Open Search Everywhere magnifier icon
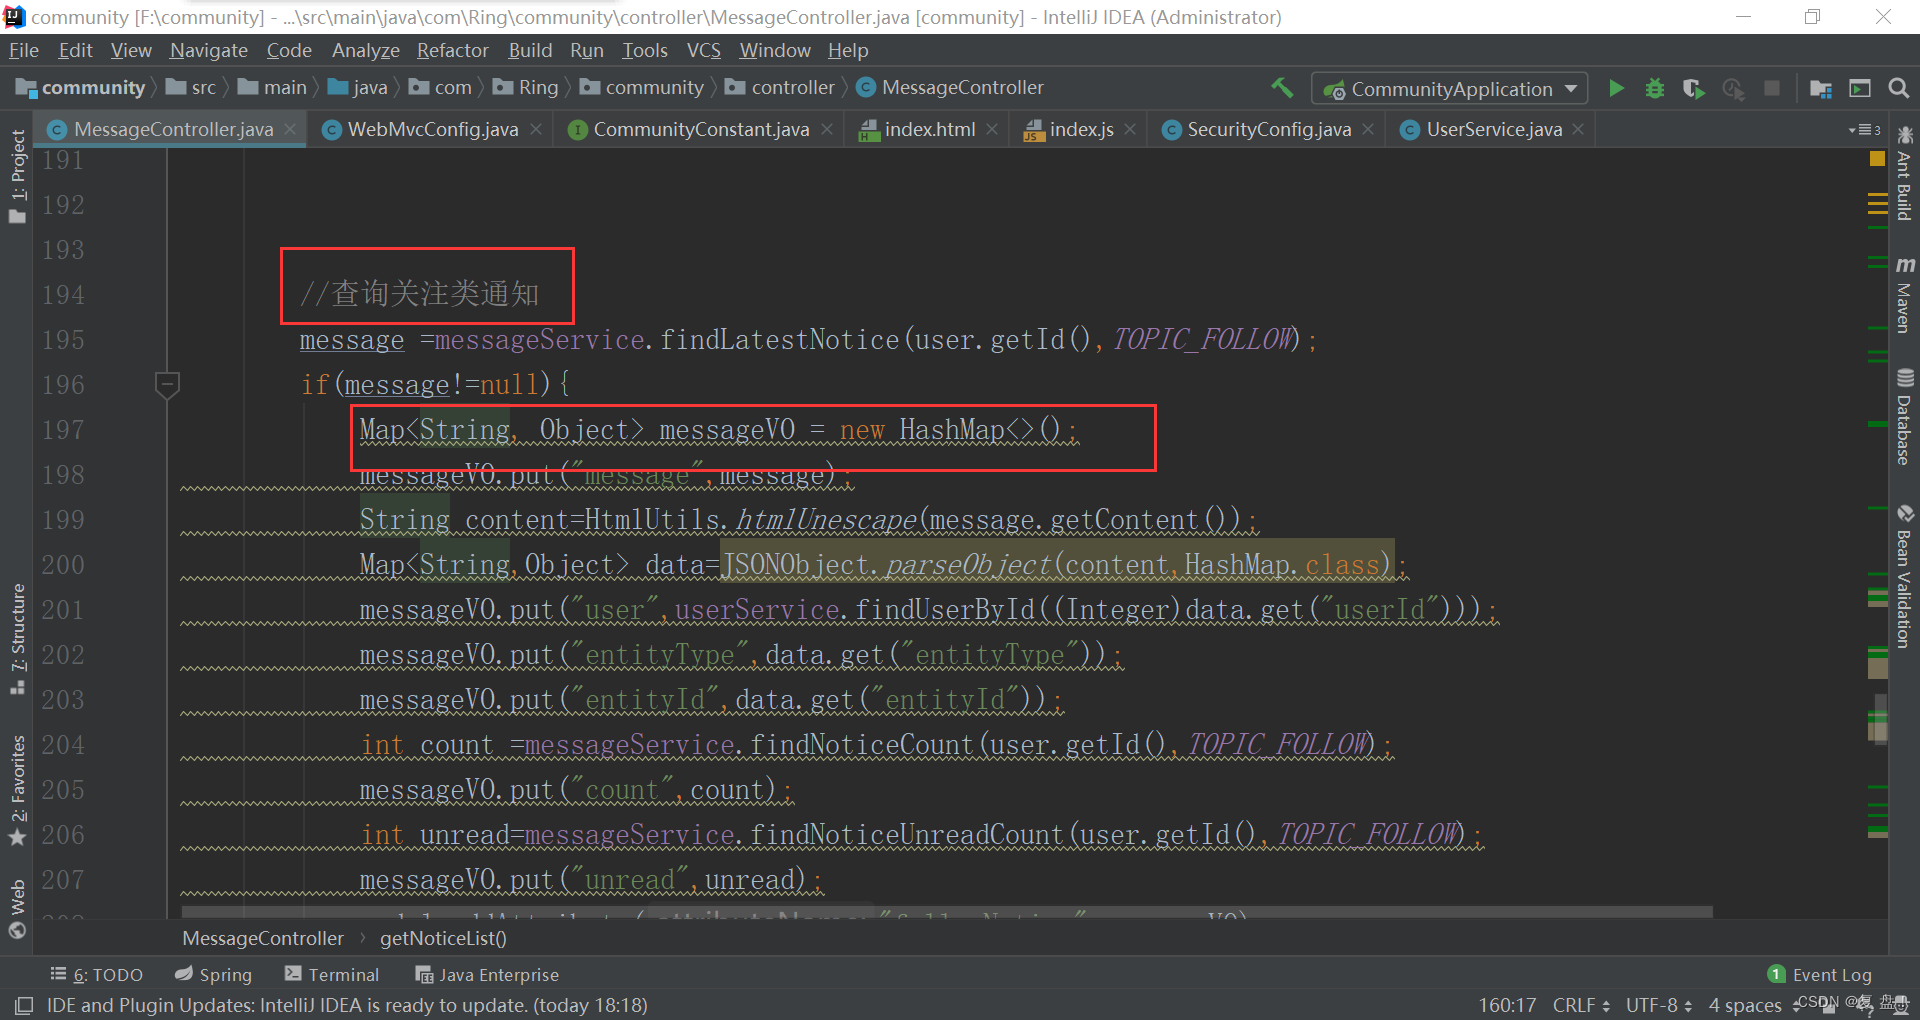 [1898, 88]
